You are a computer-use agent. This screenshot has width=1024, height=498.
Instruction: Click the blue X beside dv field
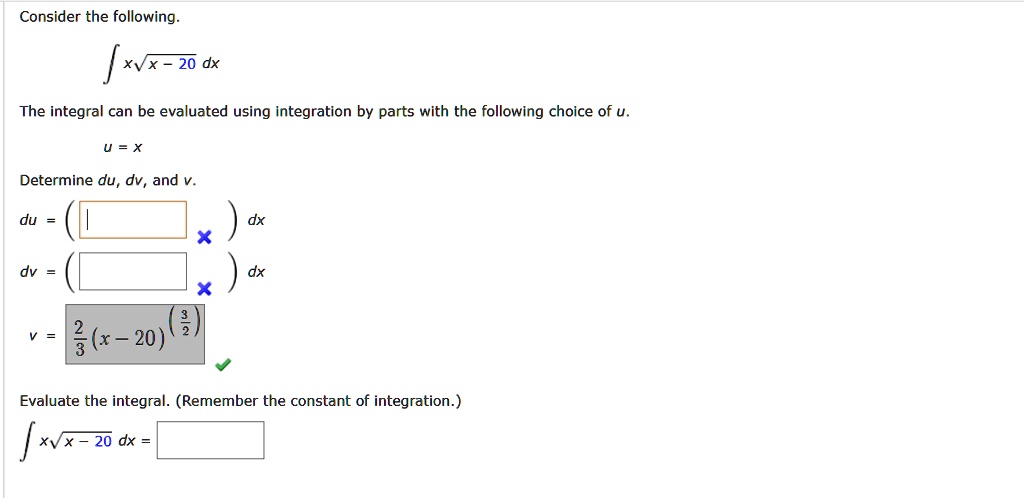point(204,289)
